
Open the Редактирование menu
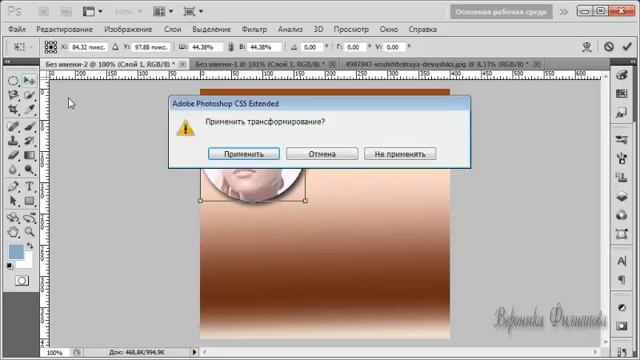coord(64,29)
